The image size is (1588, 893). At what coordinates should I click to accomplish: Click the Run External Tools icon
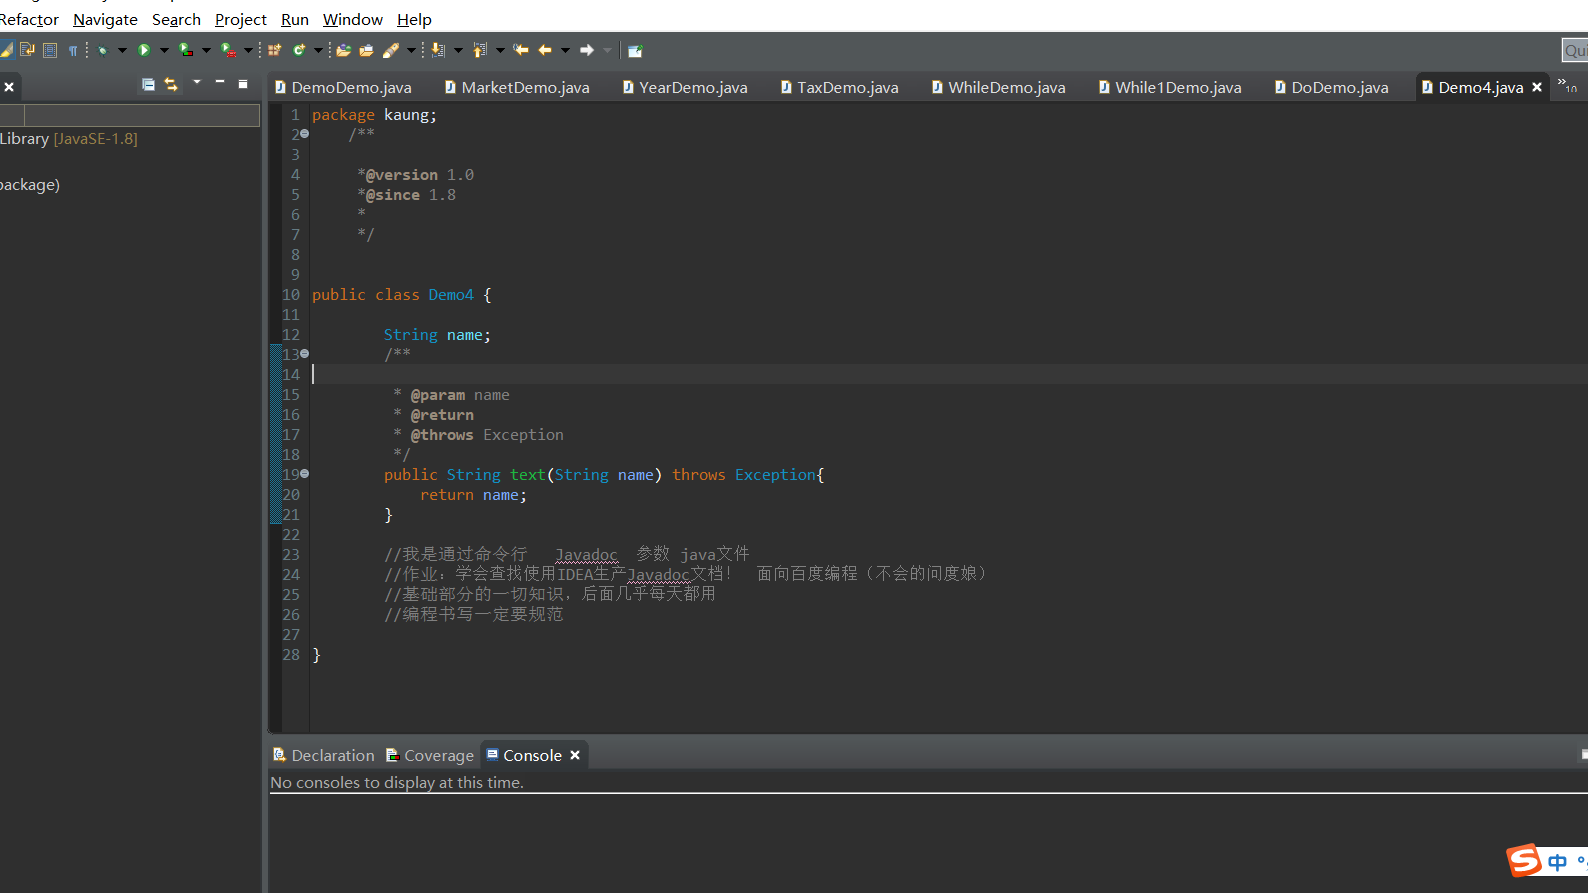[x=228, y=50]
